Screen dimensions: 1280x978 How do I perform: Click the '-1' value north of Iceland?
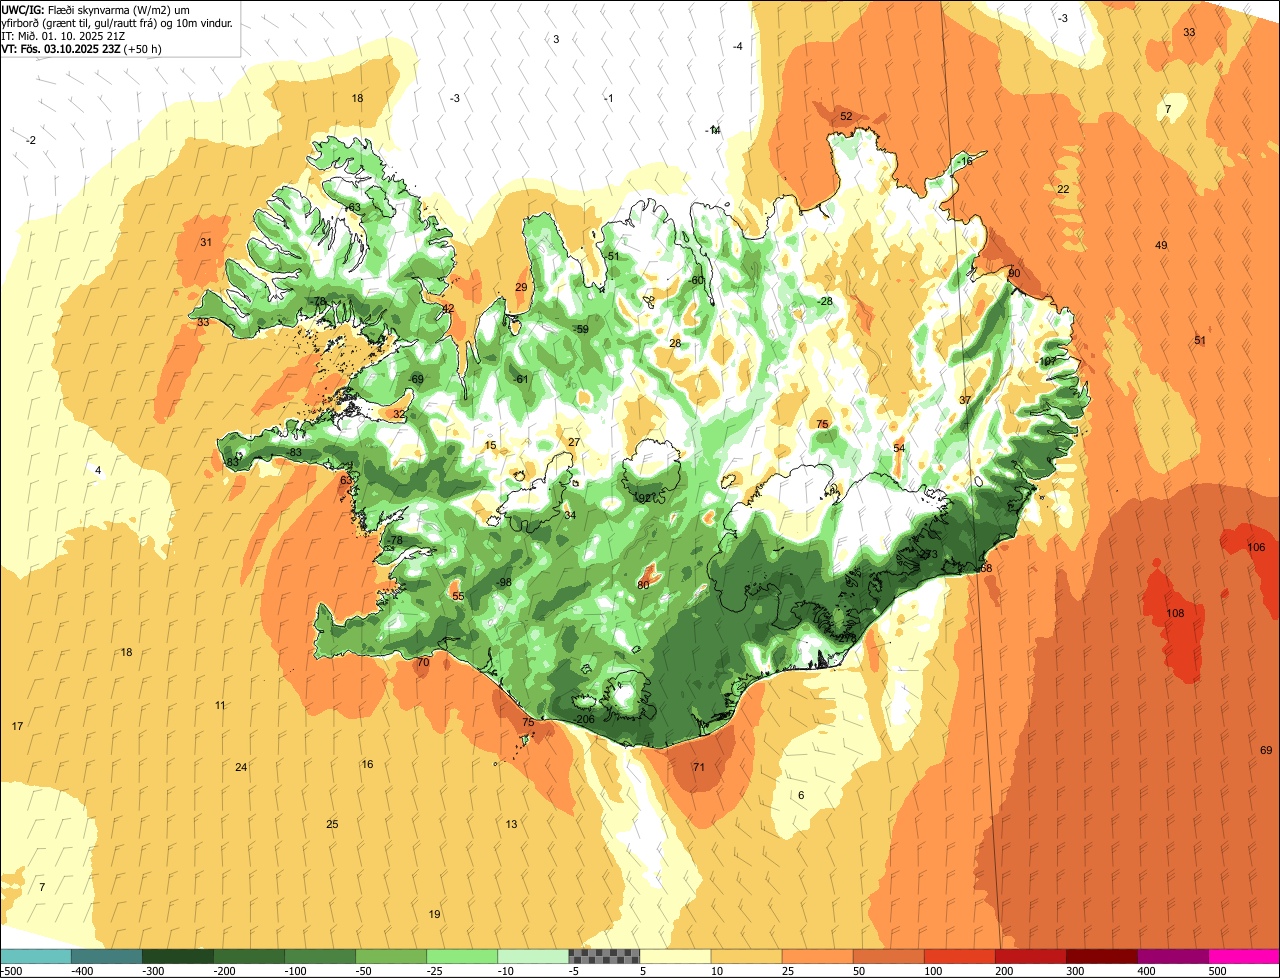(609, 97)
